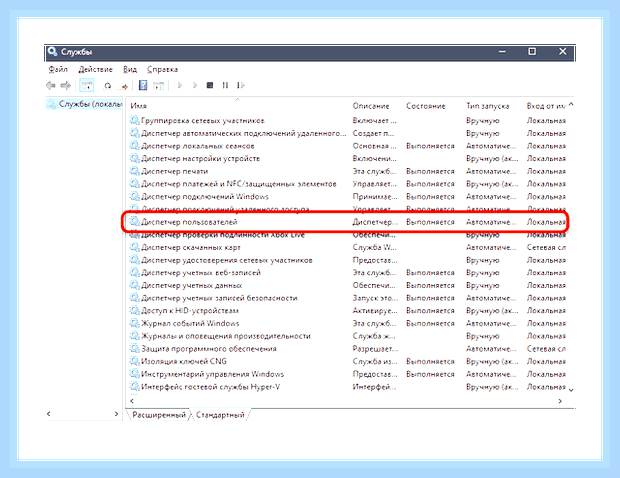620x478 pixels.
Task: Click the services list scroll-down arrow
Action: coord(571,389)
